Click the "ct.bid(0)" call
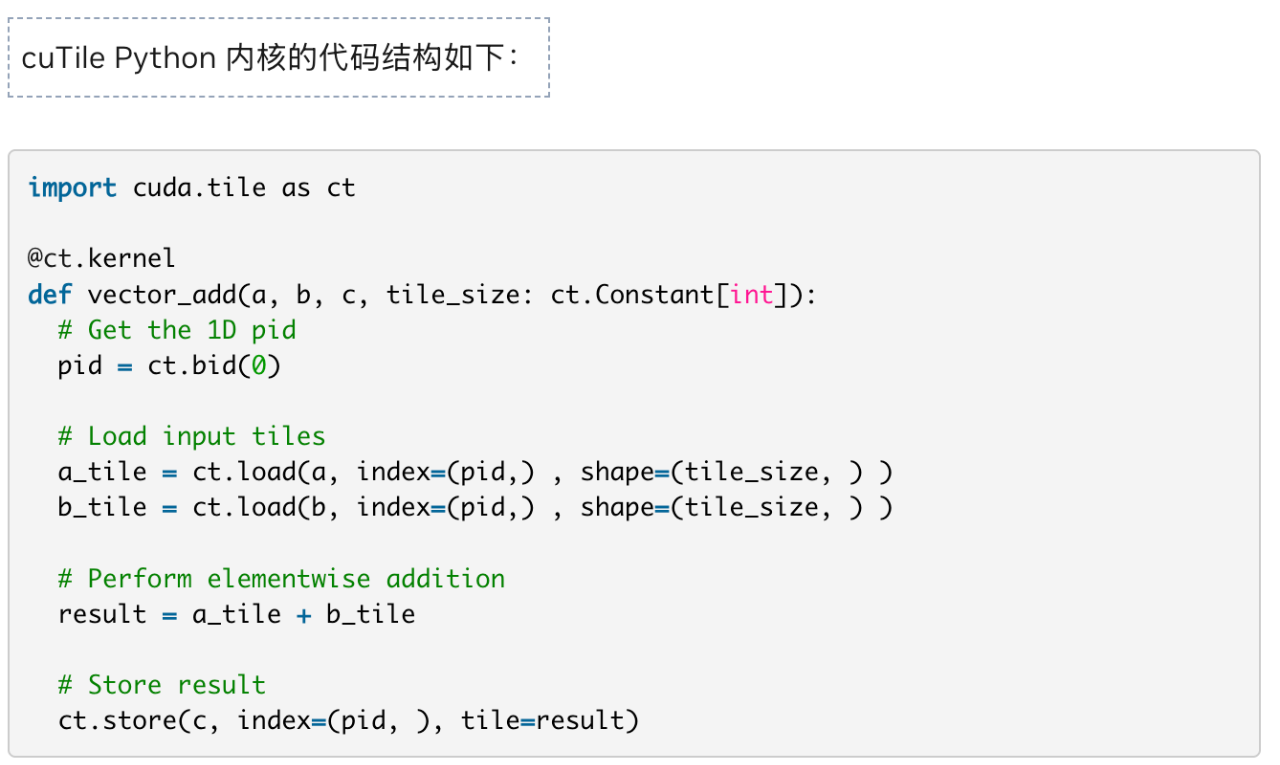The width and height of the screenshot is (1280, 765). (x=214, y=365)
